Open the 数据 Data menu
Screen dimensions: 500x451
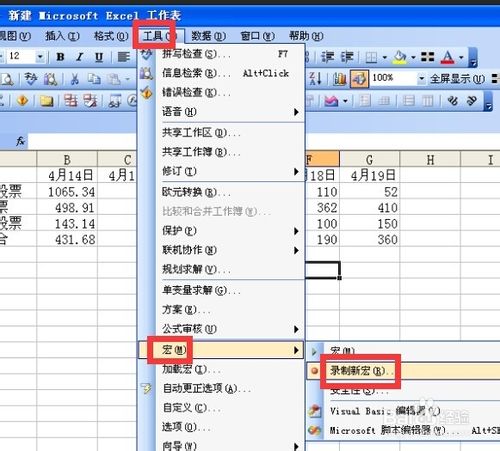pos(209,36)
